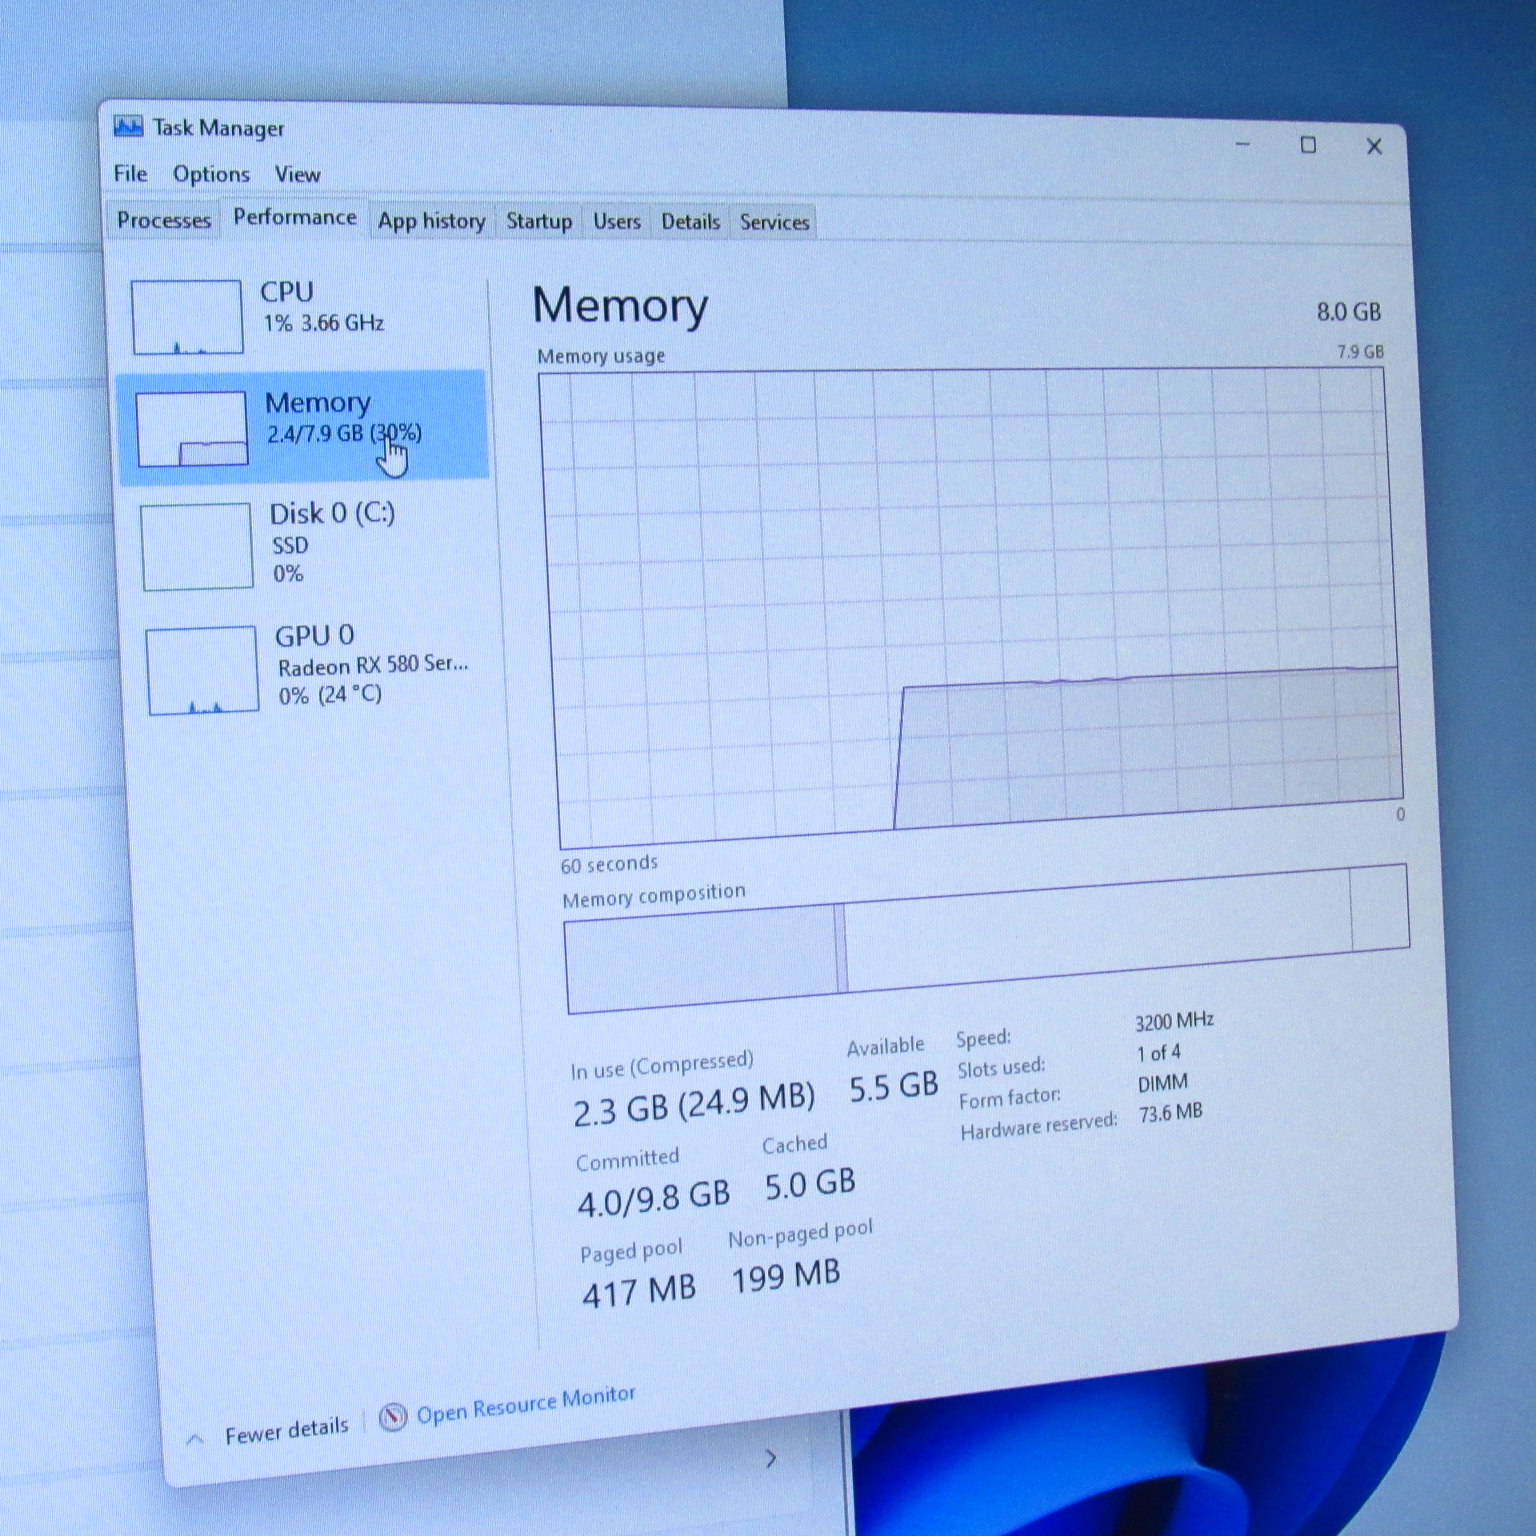Select the Memory mini graph thumbnail
Screen dimensions: 1536x1536
click(x=192, y=429)
